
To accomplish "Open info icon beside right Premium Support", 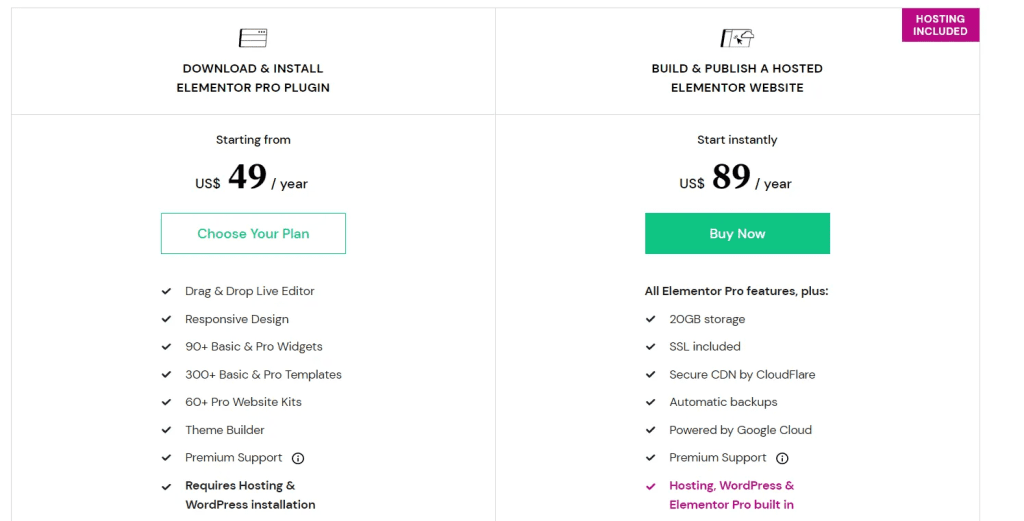I will [x=782, y=458].
